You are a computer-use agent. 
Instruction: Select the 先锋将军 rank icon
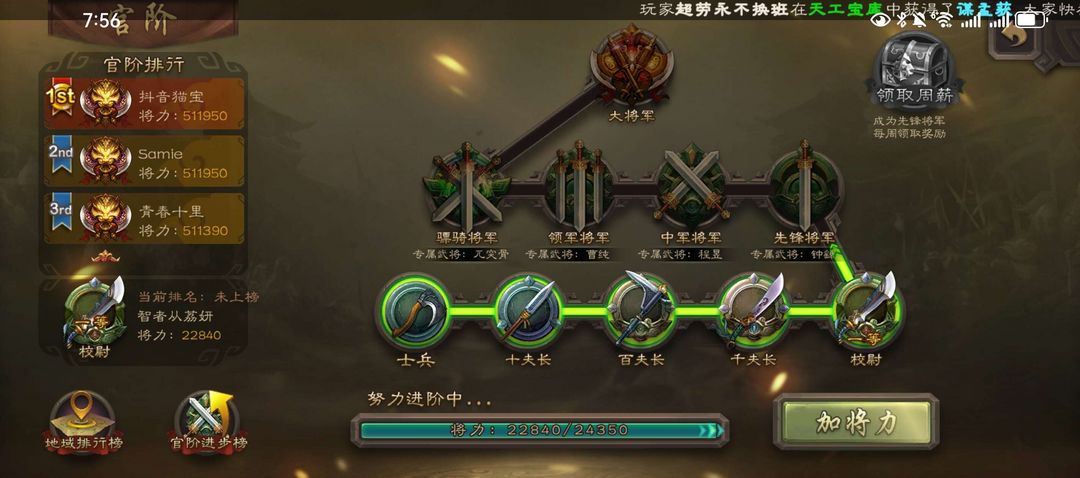click(804, 186)
